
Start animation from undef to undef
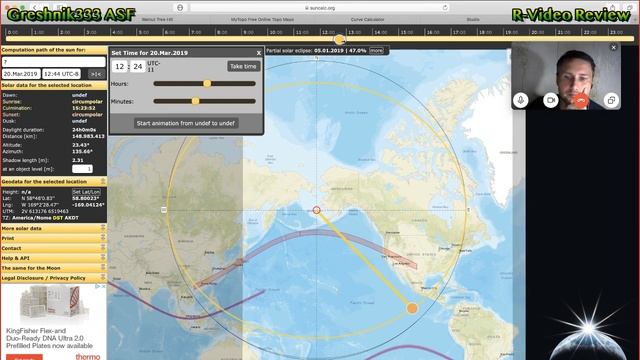click(186, 123)
